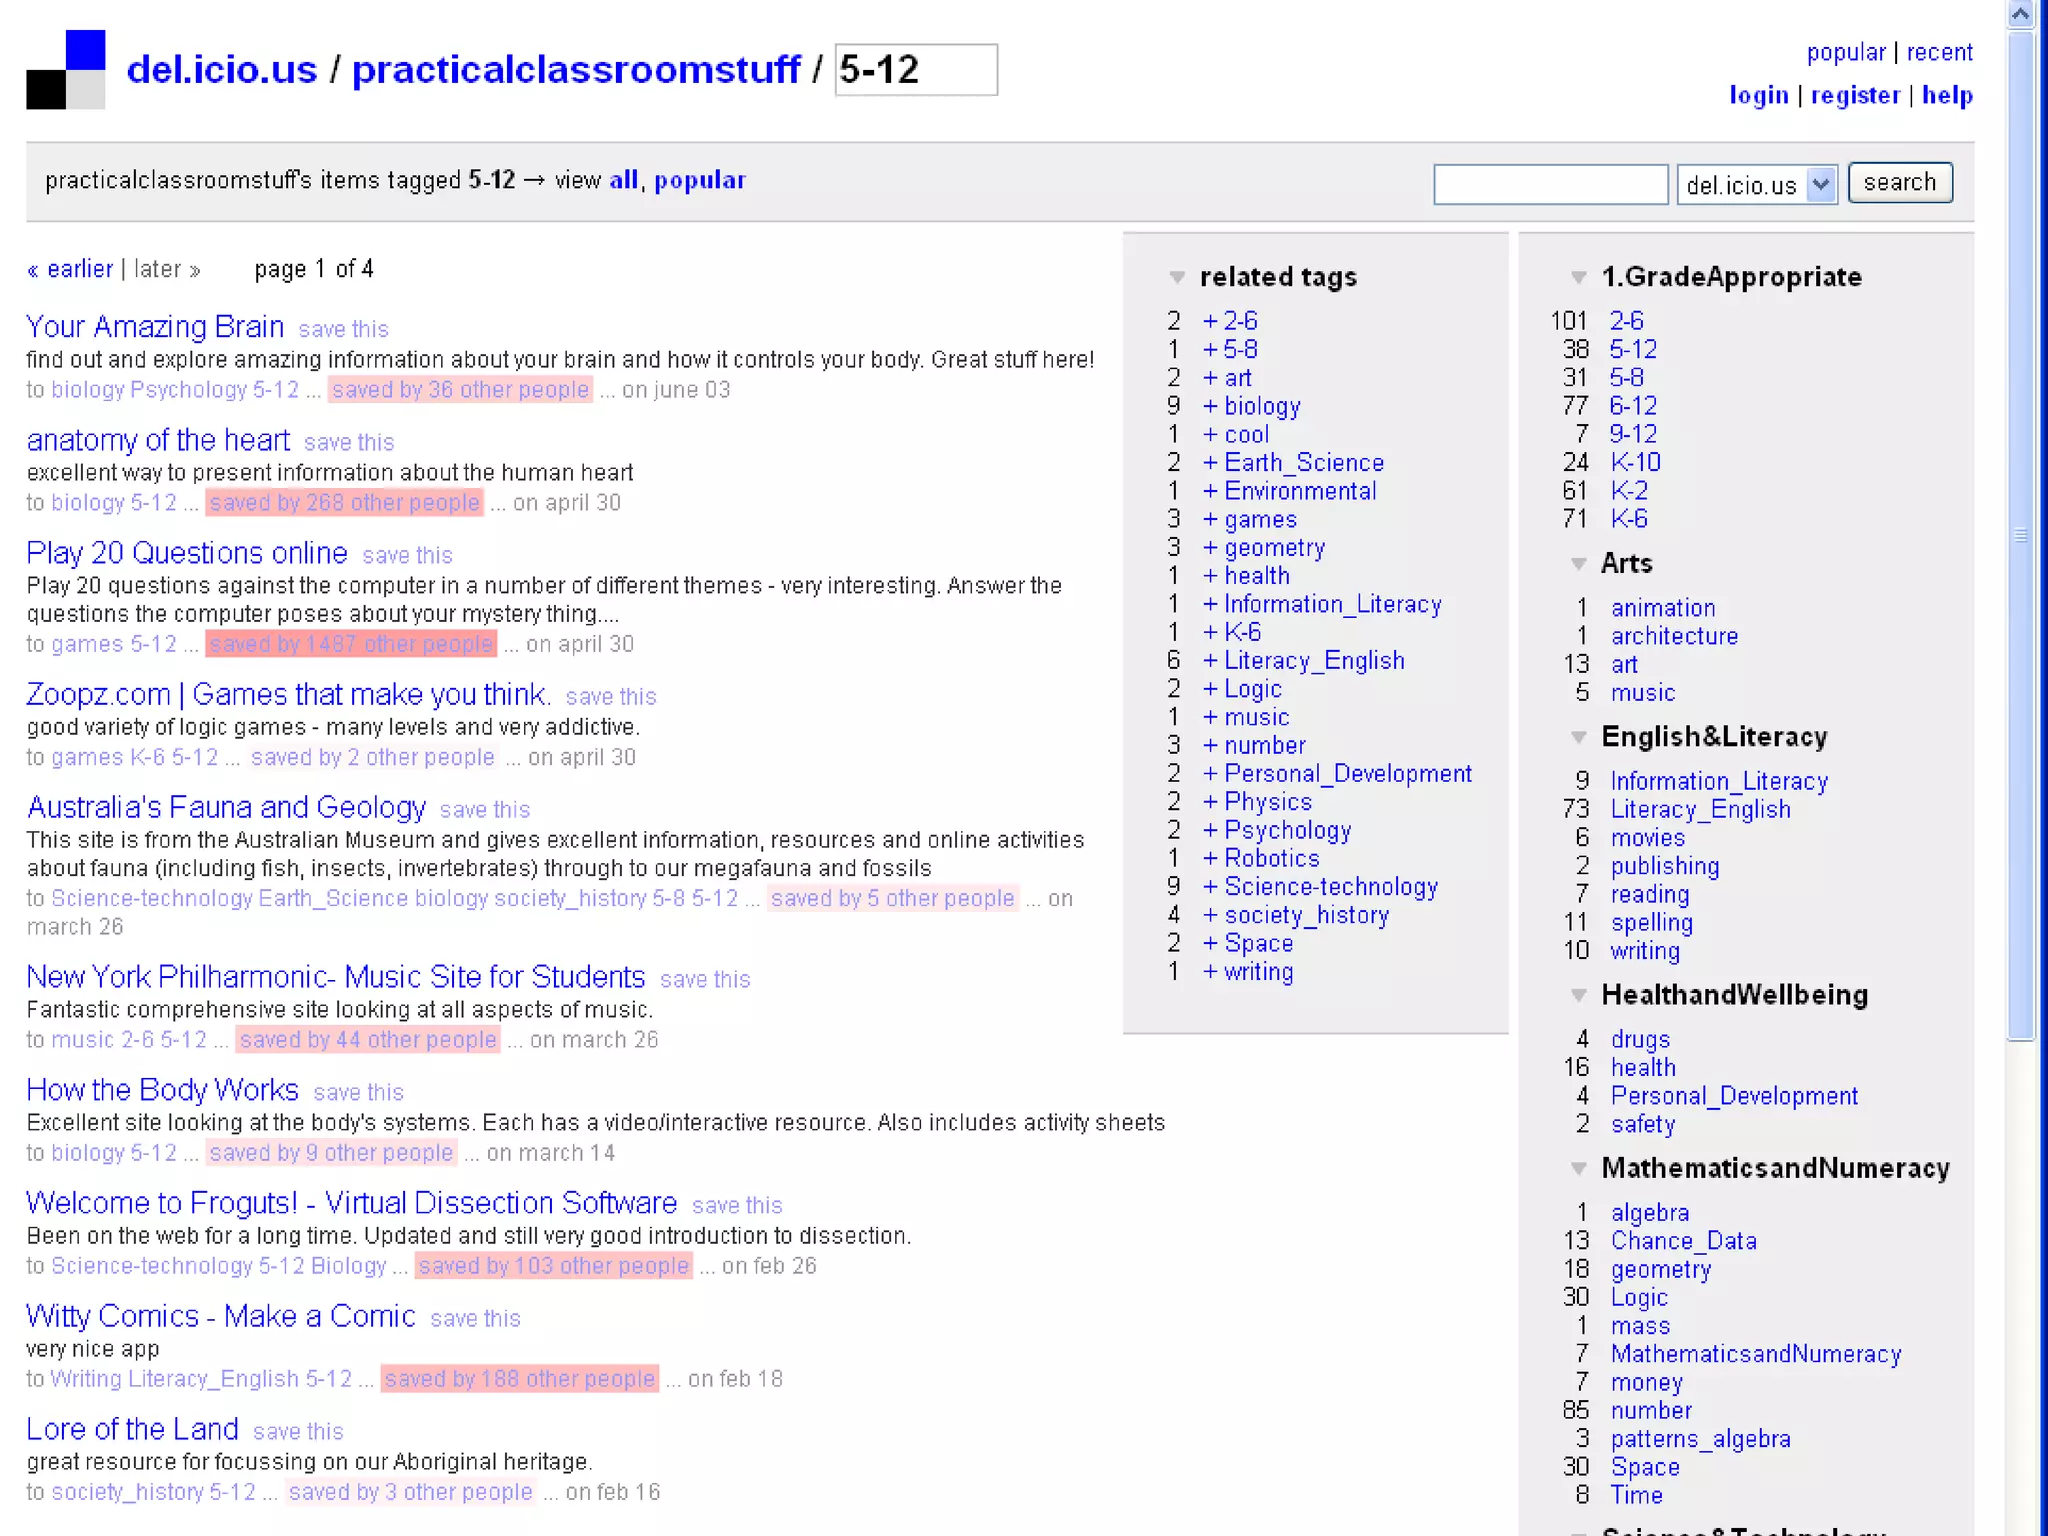
Task: Open Play 20 Questions online bookmark
Action: [x=187, y=553]
